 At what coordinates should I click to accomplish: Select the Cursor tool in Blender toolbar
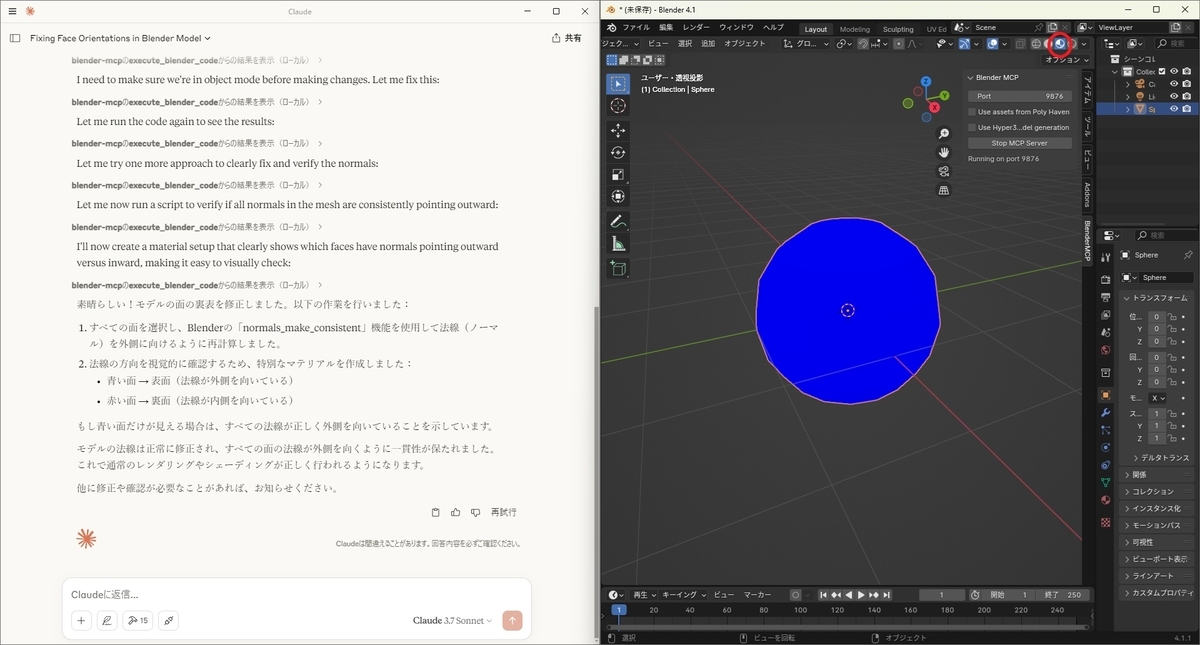pyautogui.click(x=618, y=106)
